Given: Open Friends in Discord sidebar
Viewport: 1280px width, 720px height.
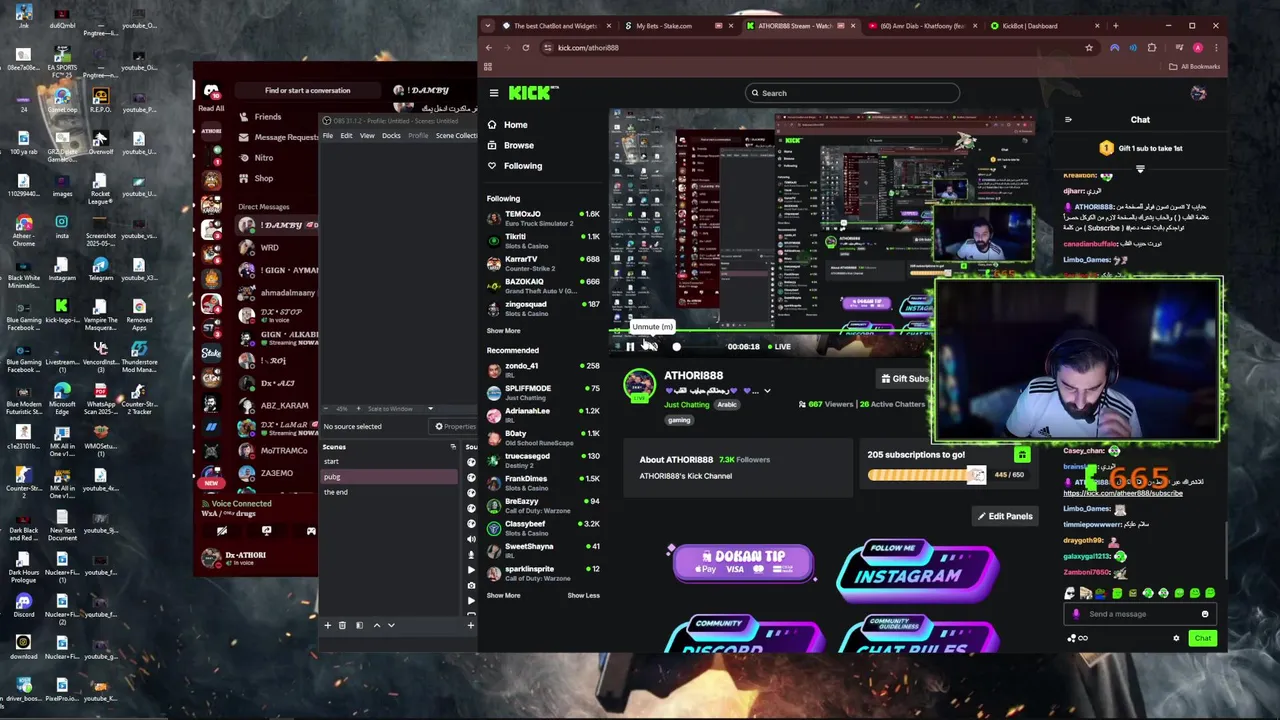Looking at the screenshot, I should click(x=260, y=117).
